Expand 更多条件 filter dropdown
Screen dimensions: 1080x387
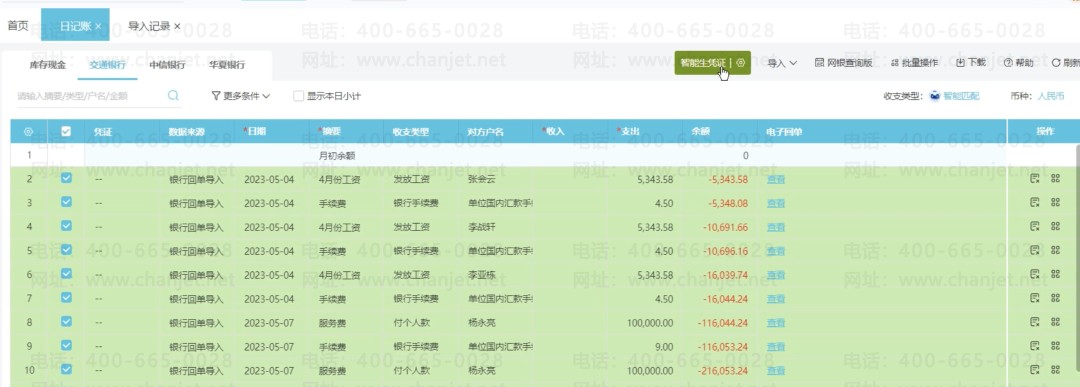tap(240, 96)
